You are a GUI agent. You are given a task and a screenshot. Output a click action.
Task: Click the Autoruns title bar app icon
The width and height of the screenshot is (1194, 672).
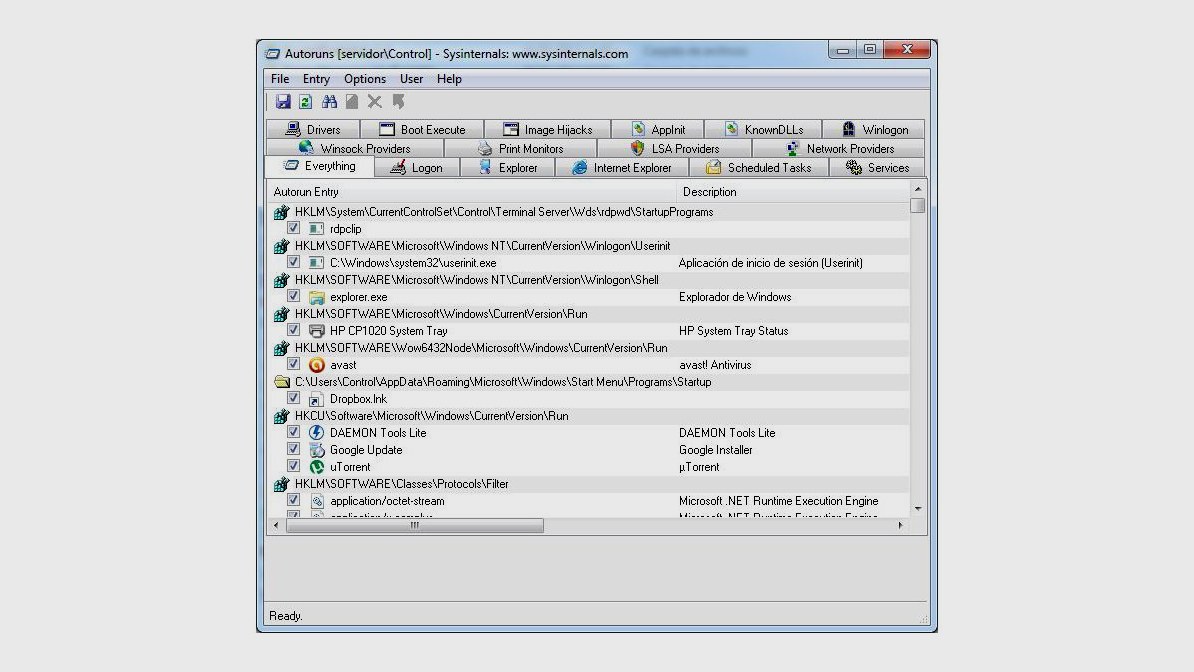(273, 54)
